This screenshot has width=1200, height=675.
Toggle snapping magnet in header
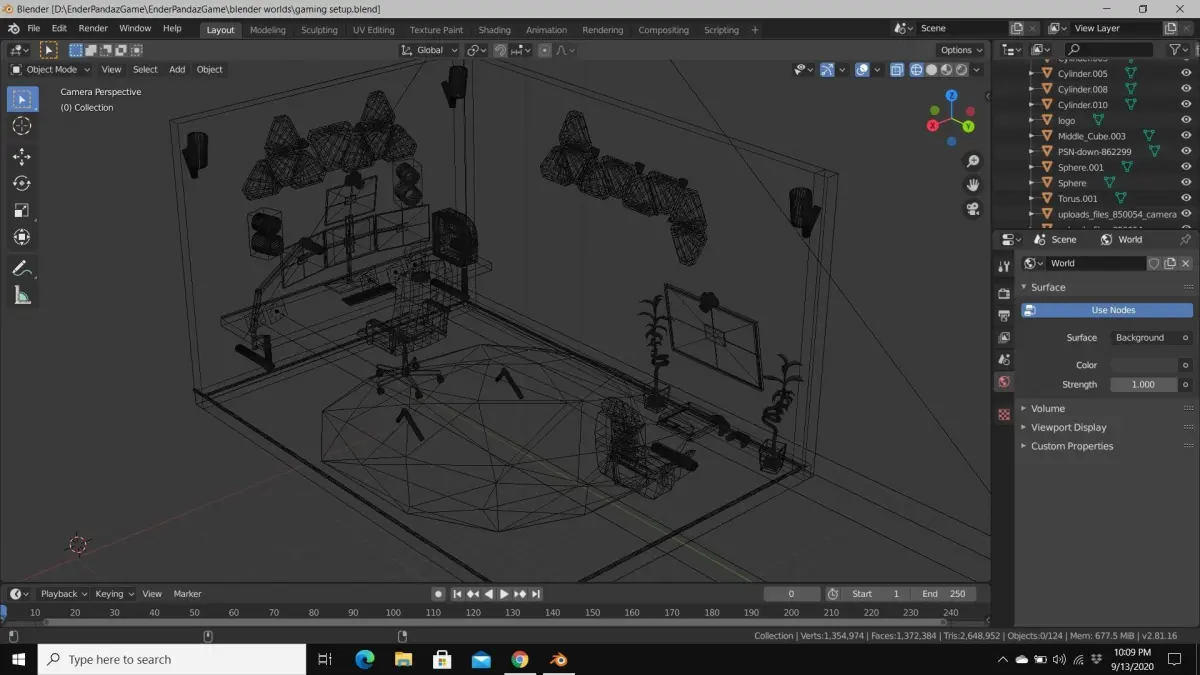click(x=500, y=50)
